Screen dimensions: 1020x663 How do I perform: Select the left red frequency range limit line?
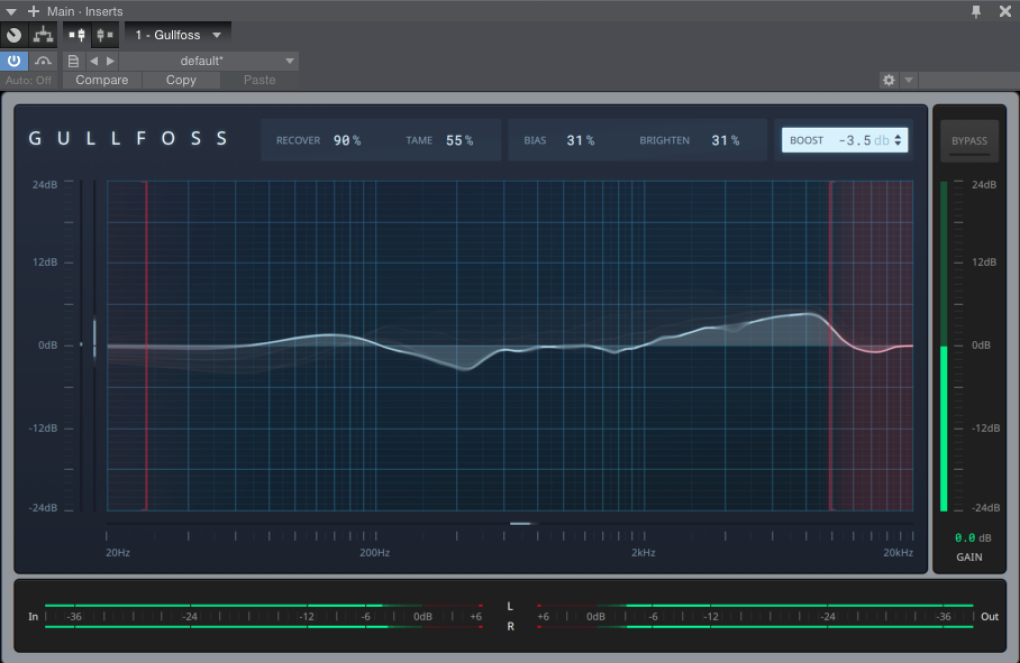click(146, 346)
